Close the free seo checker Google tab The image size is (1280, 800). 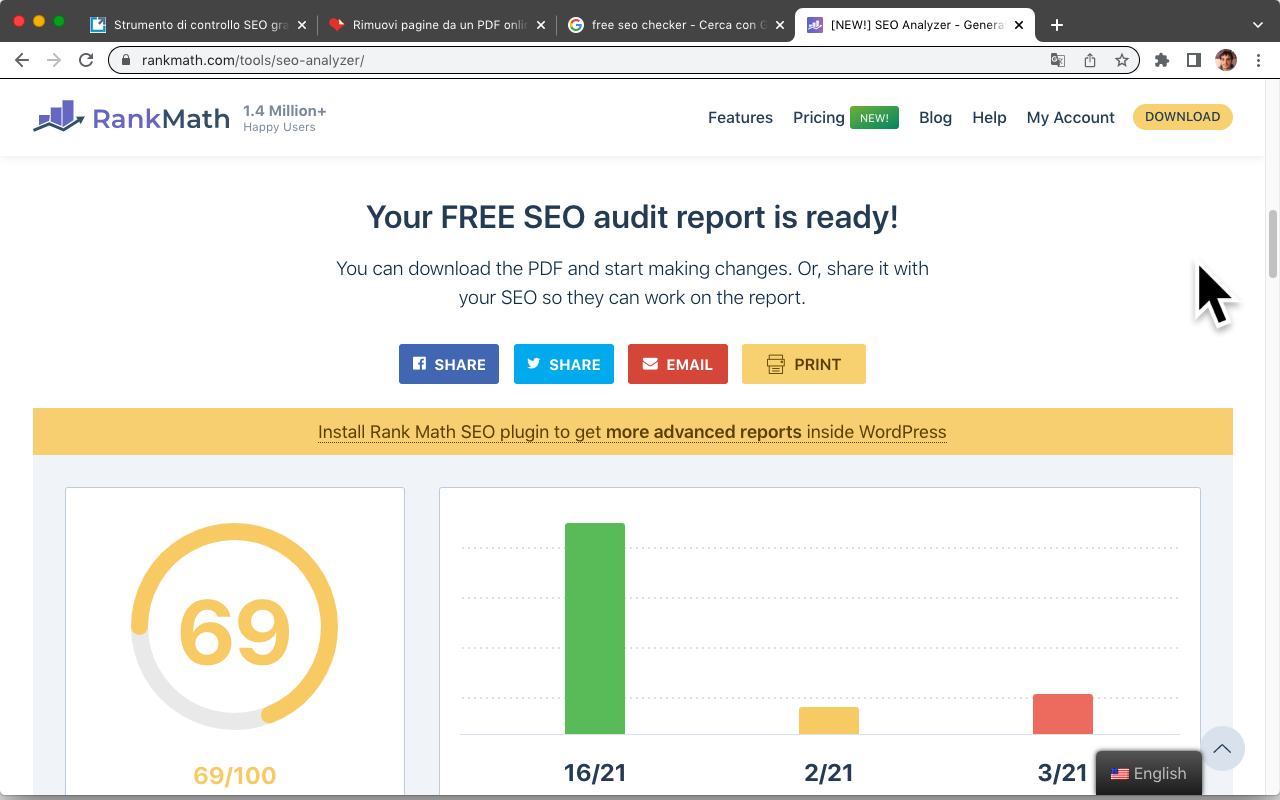coord(780,25)
